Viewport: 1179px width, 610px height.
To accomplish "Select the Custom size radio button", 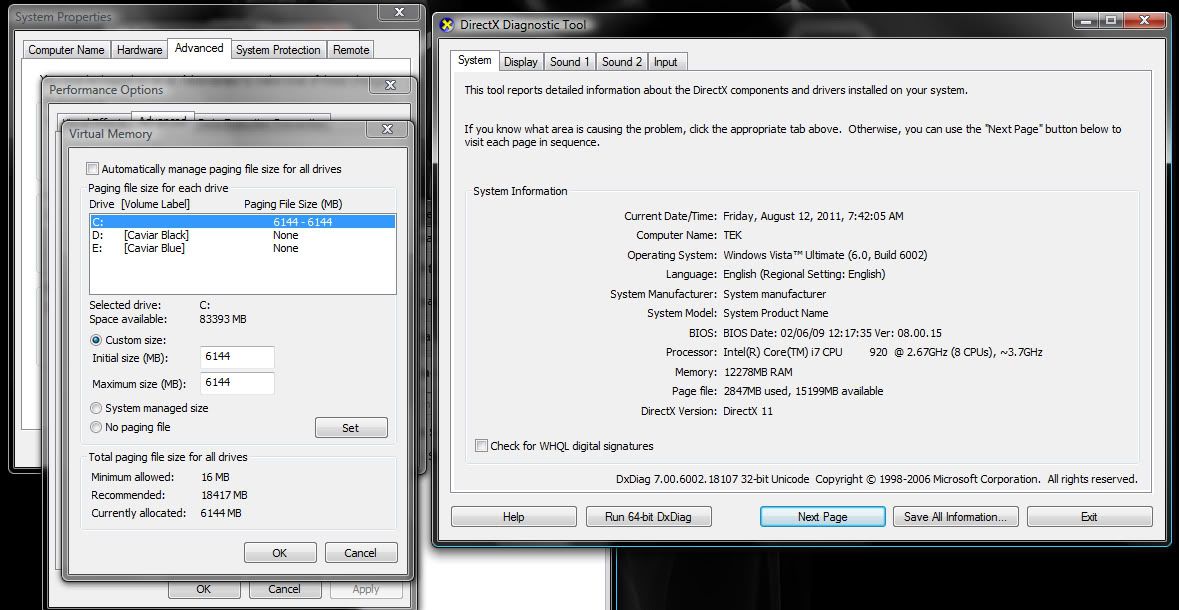I will [x=96, y=340].
